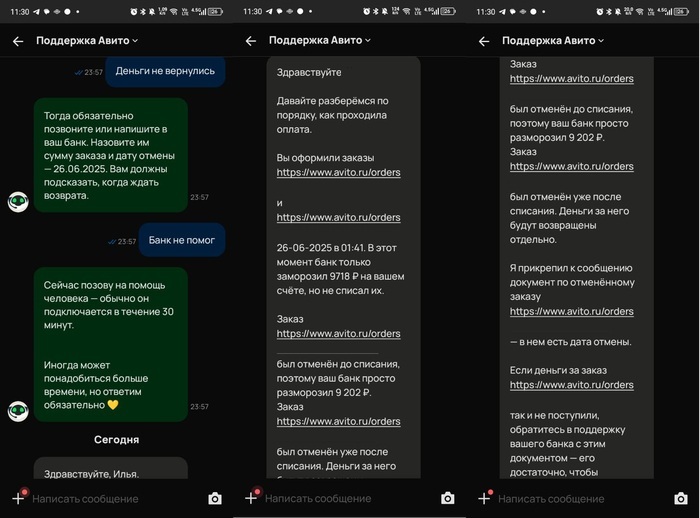Tap bot avatar beside 'Сейчас позову на помощь' message
The image size is (700, 518).
pos(18,411)
